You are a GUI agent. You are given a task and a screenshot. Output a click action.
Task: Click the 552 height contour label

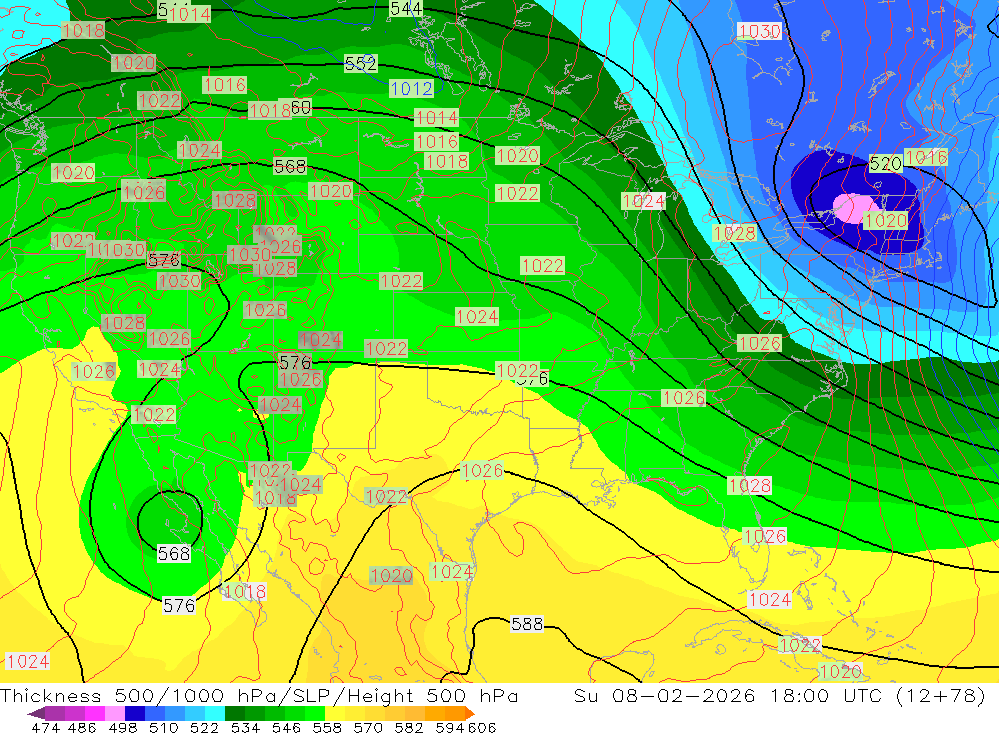click(361, 63)
